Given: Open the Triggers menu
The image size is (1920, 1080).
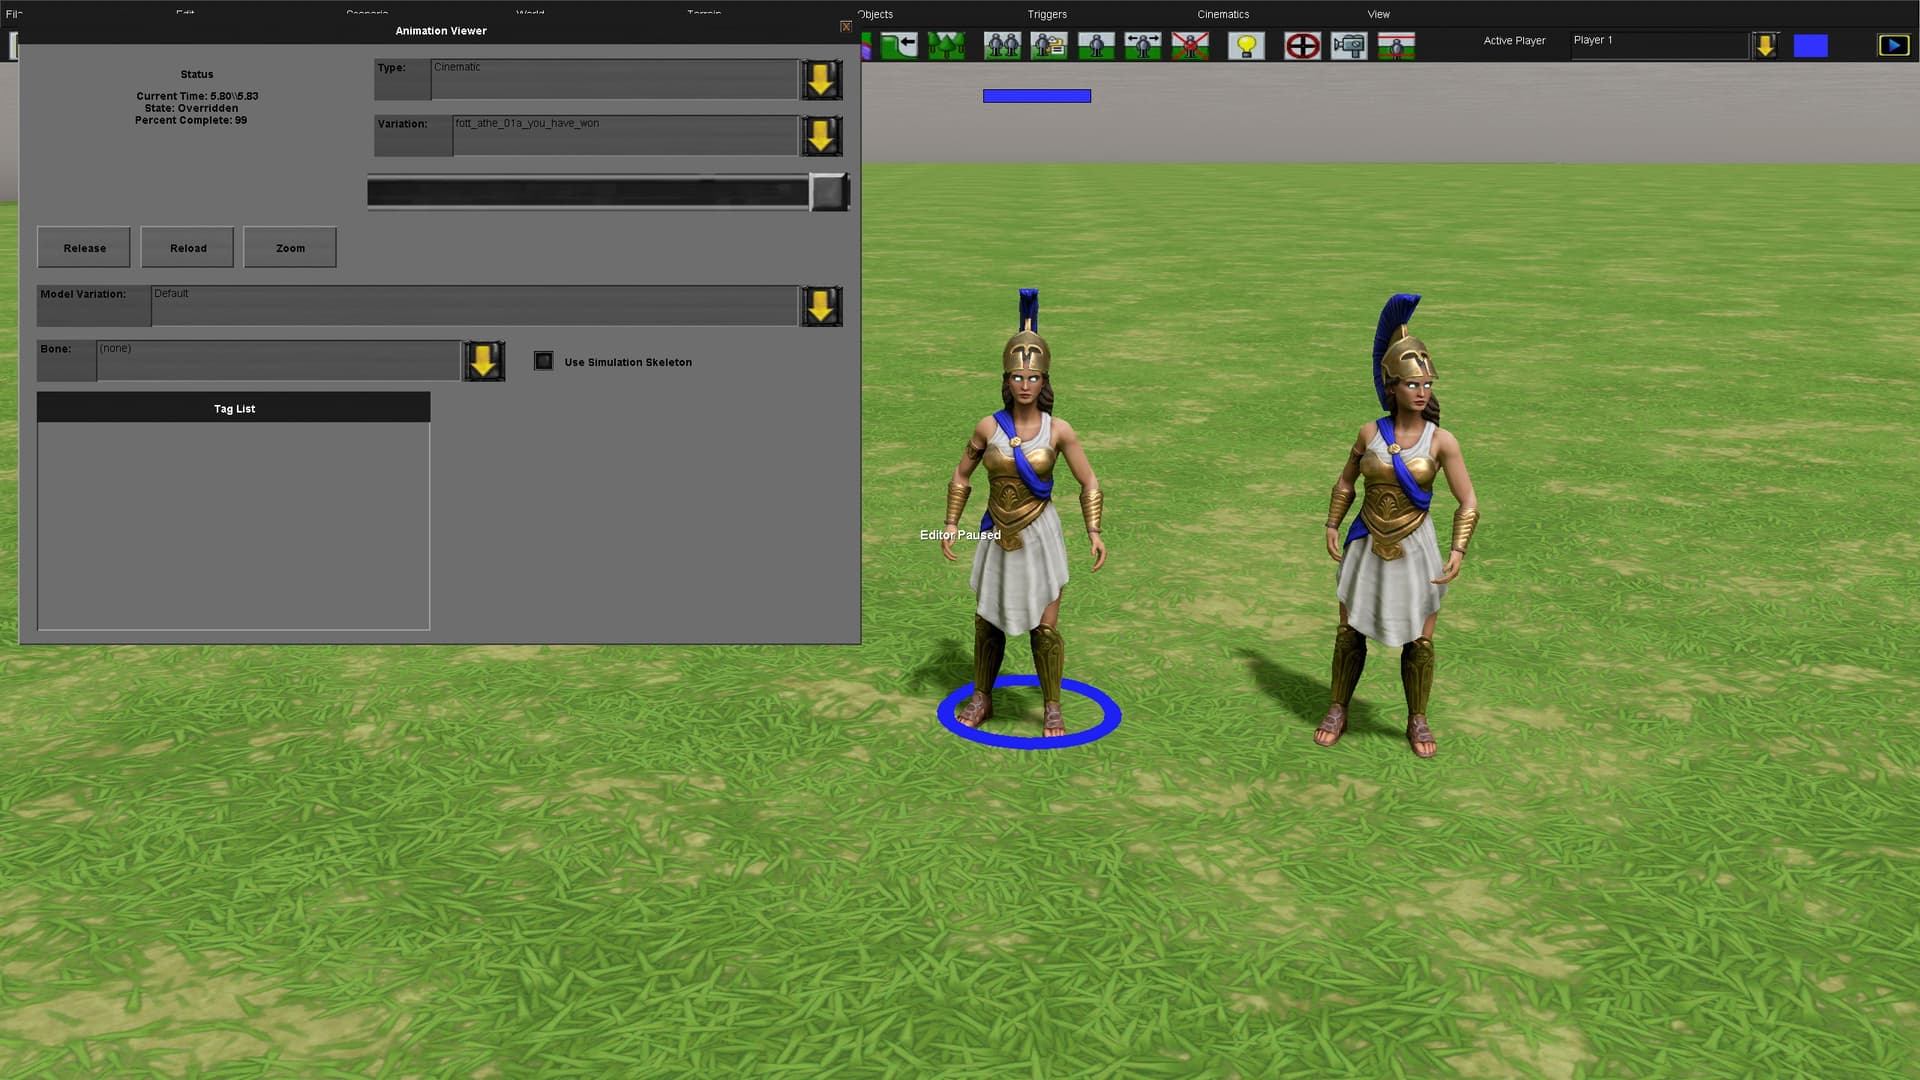Looking at the screenshot, I should 1047,14.
